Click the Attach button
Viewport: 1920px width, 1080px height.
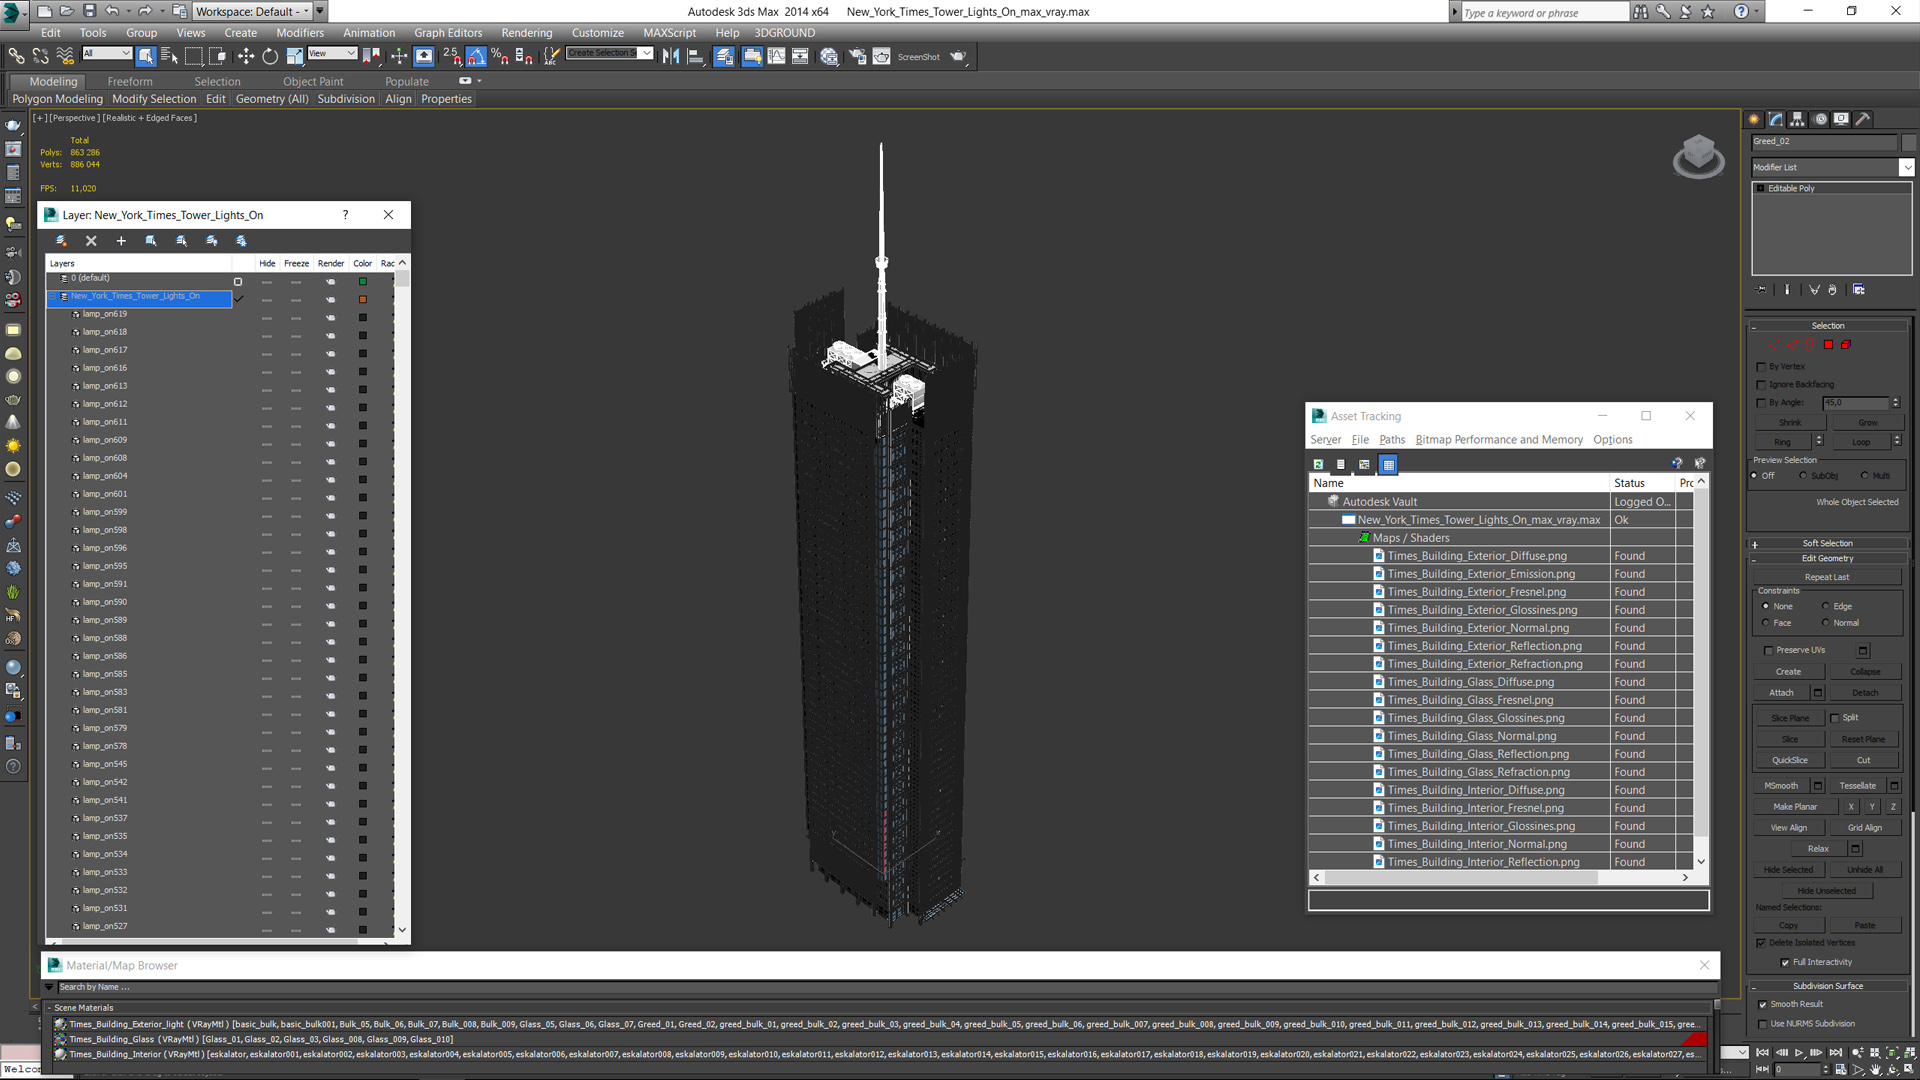pyautogui.click(x=1781, y=693)
